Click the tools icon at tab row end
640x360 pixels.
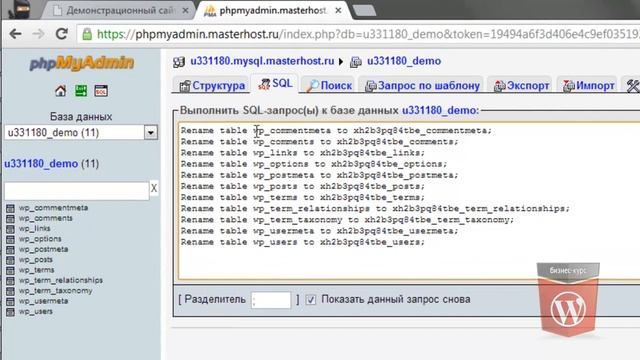633,86
